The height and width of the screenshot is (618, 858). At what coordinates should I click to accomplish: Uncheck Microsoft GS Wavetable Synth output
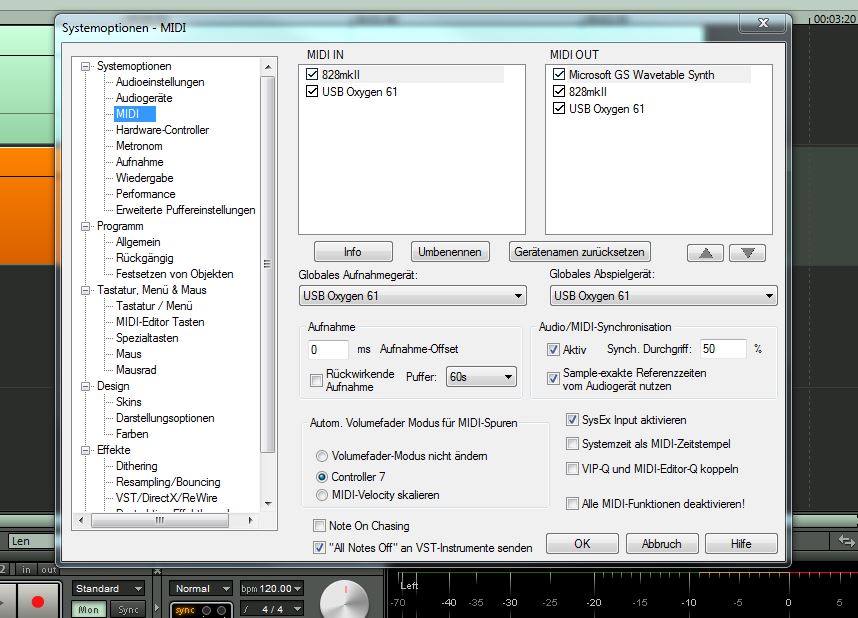coord(558,75)
